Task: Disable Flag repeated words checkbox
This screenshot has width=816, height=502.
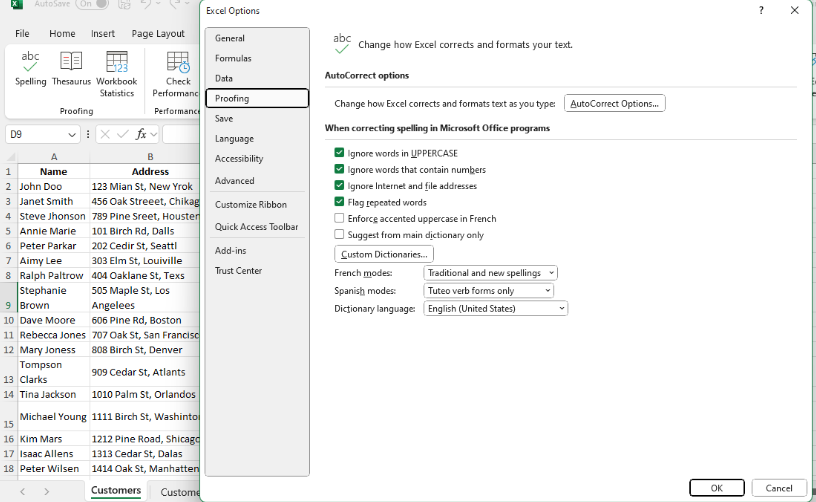Action: tap(339, 202)
